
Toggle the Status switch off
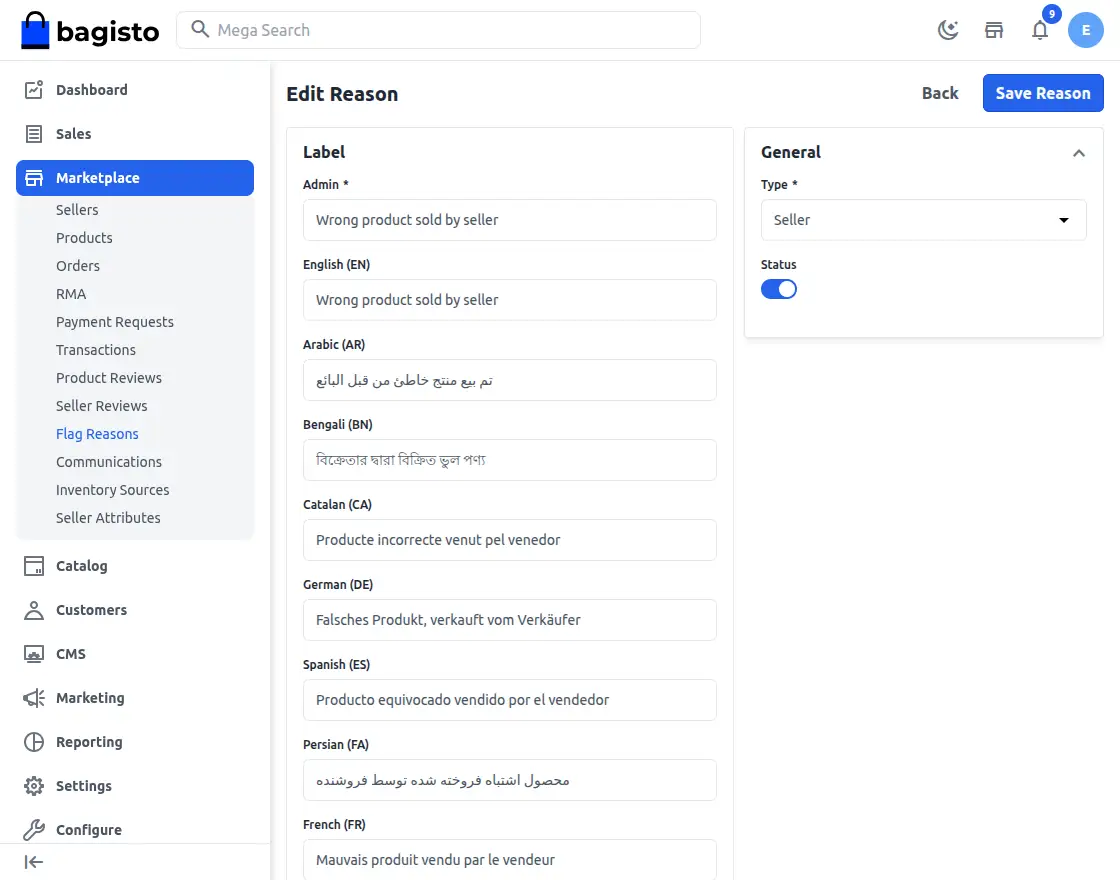click(779, 289)
